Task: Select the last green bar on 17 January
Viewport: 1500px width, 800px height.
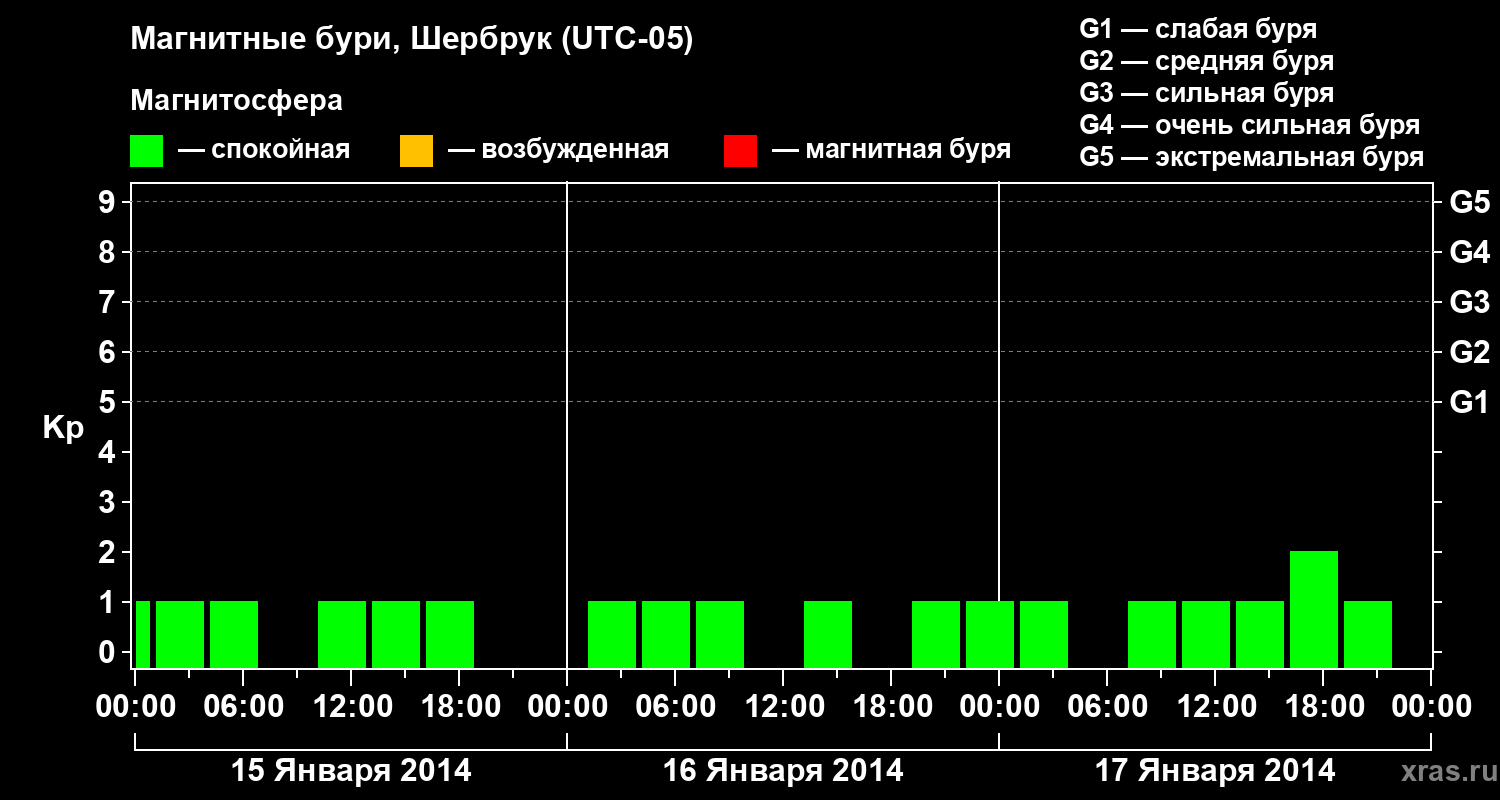Action: [1368, 634]
